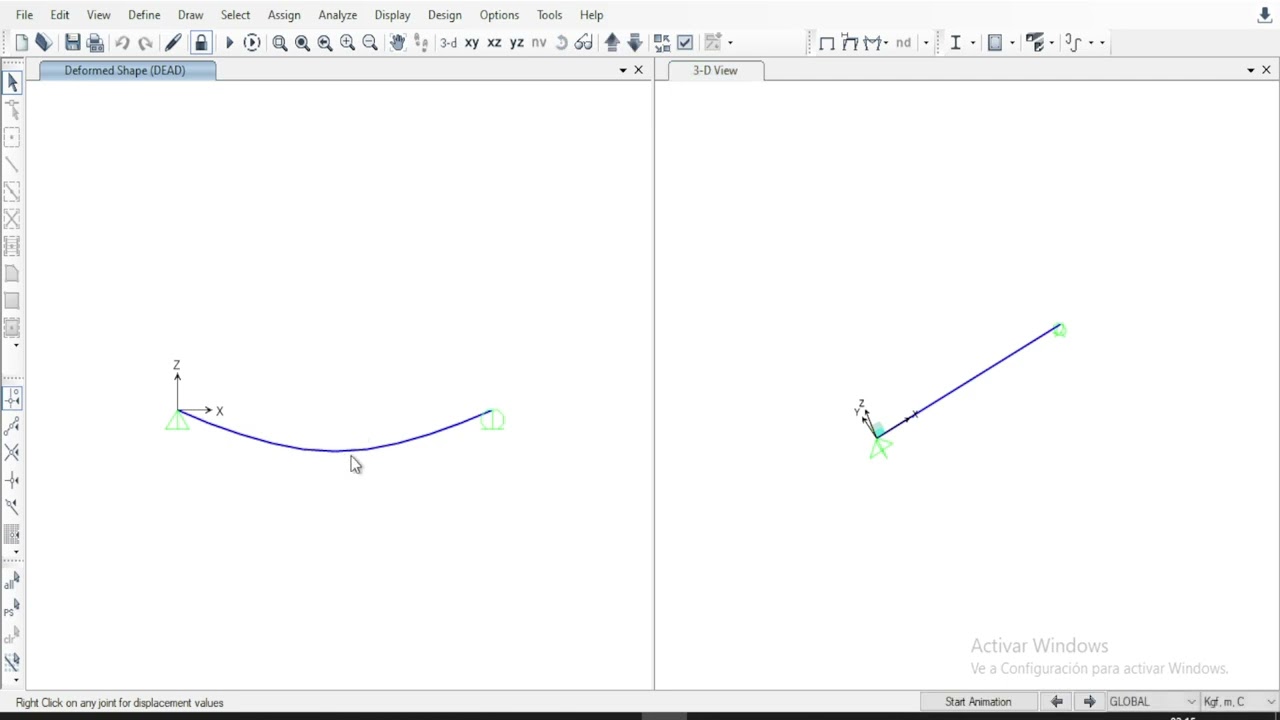1280x720 pixels.
Task: Open the Define menu
Action: click(x=144, y=15)
